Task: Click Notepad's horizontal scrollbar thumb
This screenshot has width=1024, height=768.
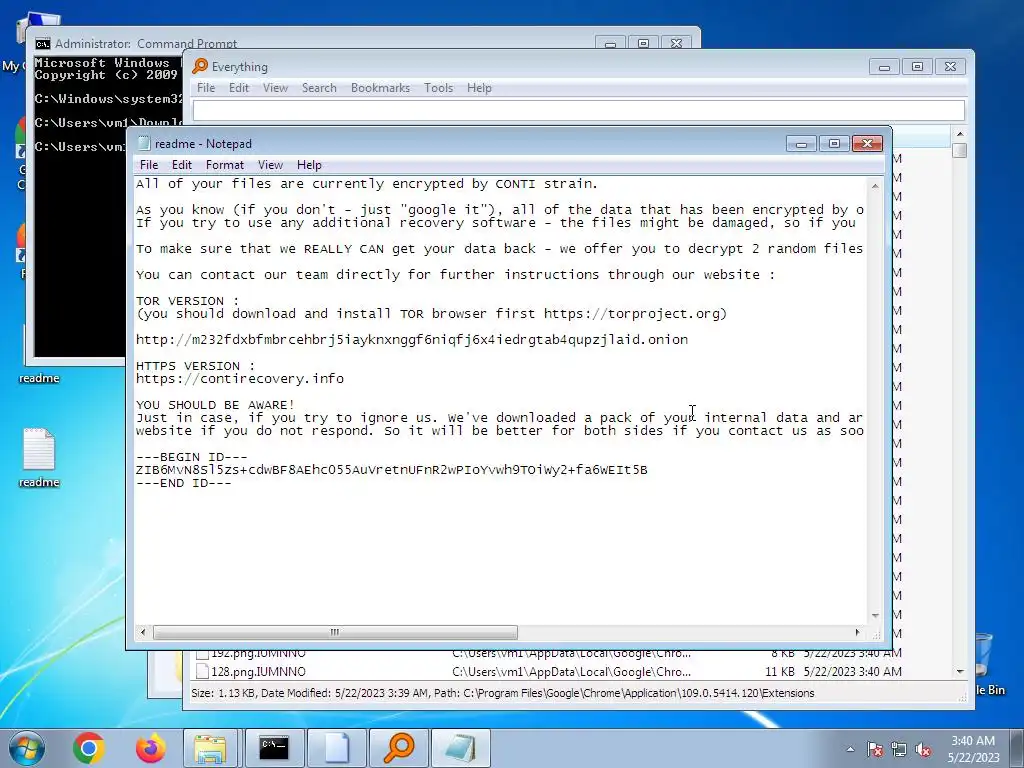Action: tap(335, 632)
